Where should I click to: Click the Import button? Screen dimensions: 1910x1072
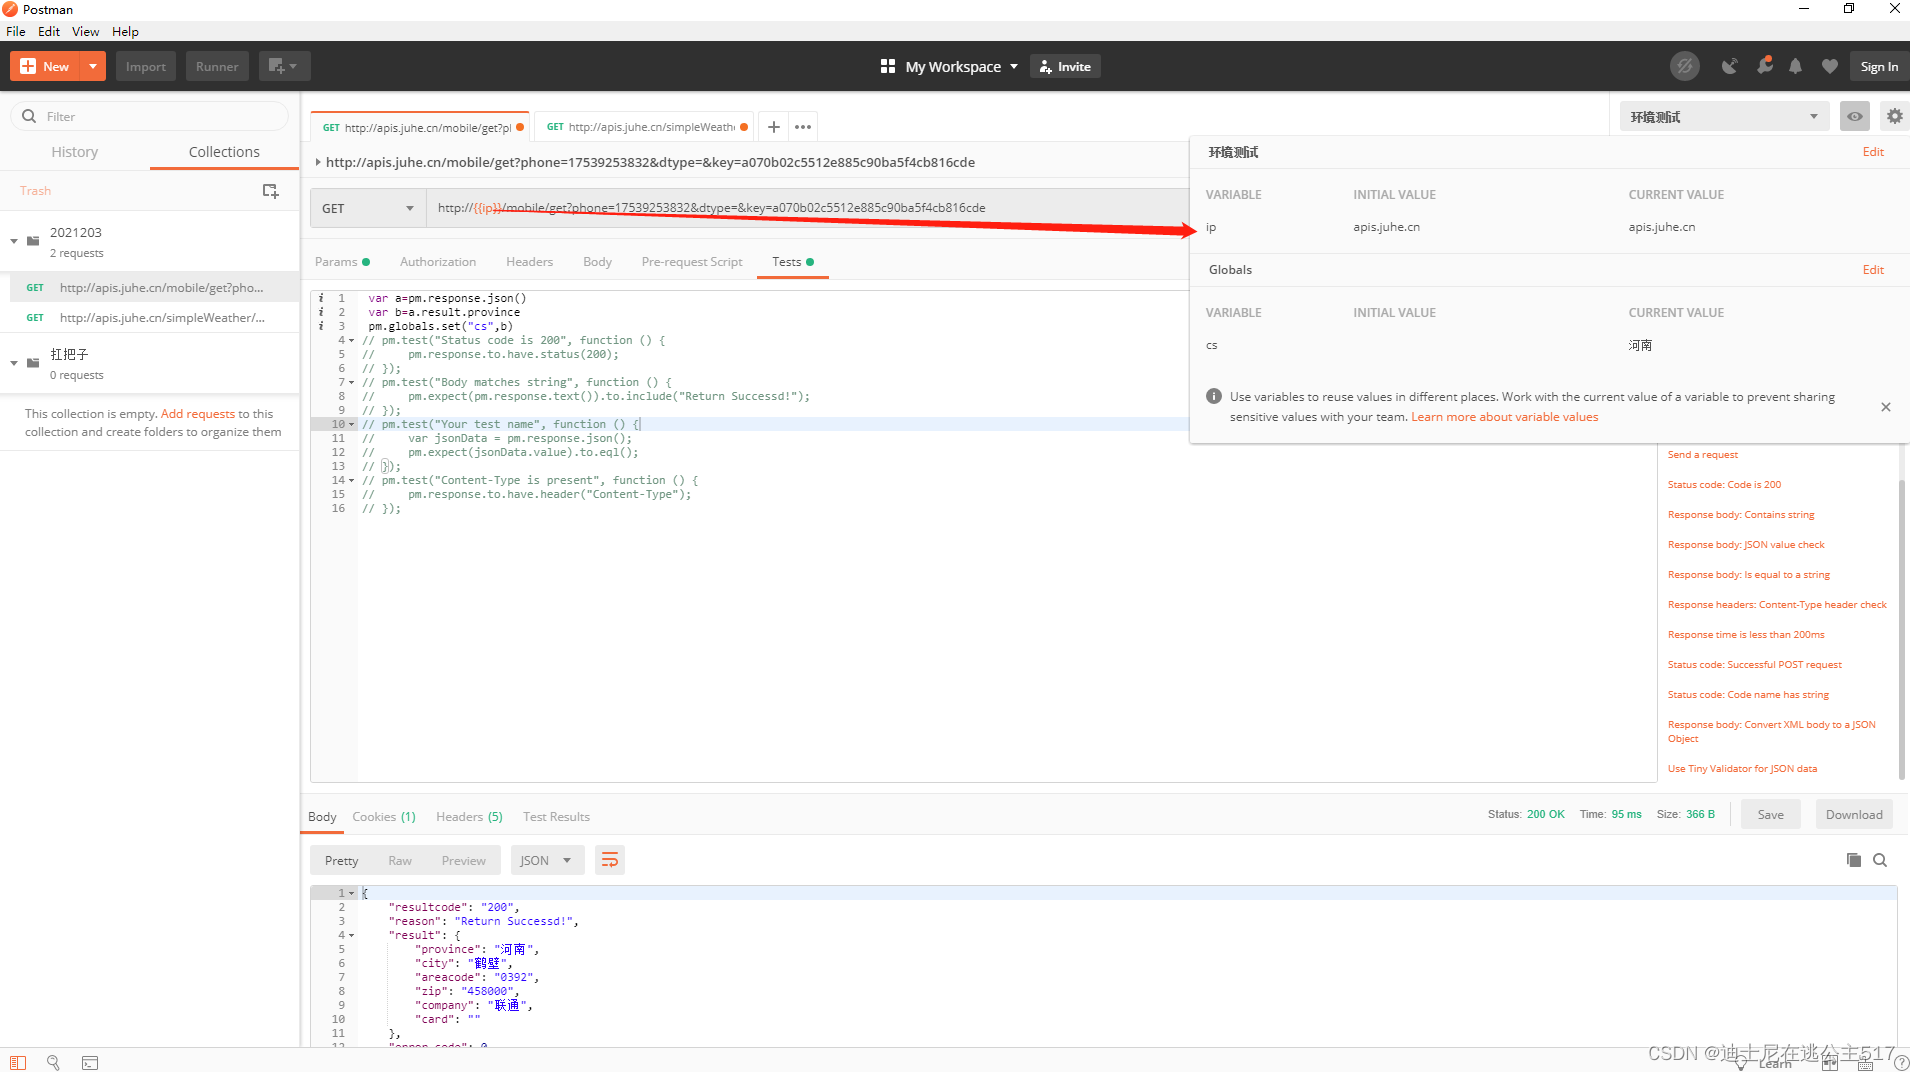pos(146,66)
